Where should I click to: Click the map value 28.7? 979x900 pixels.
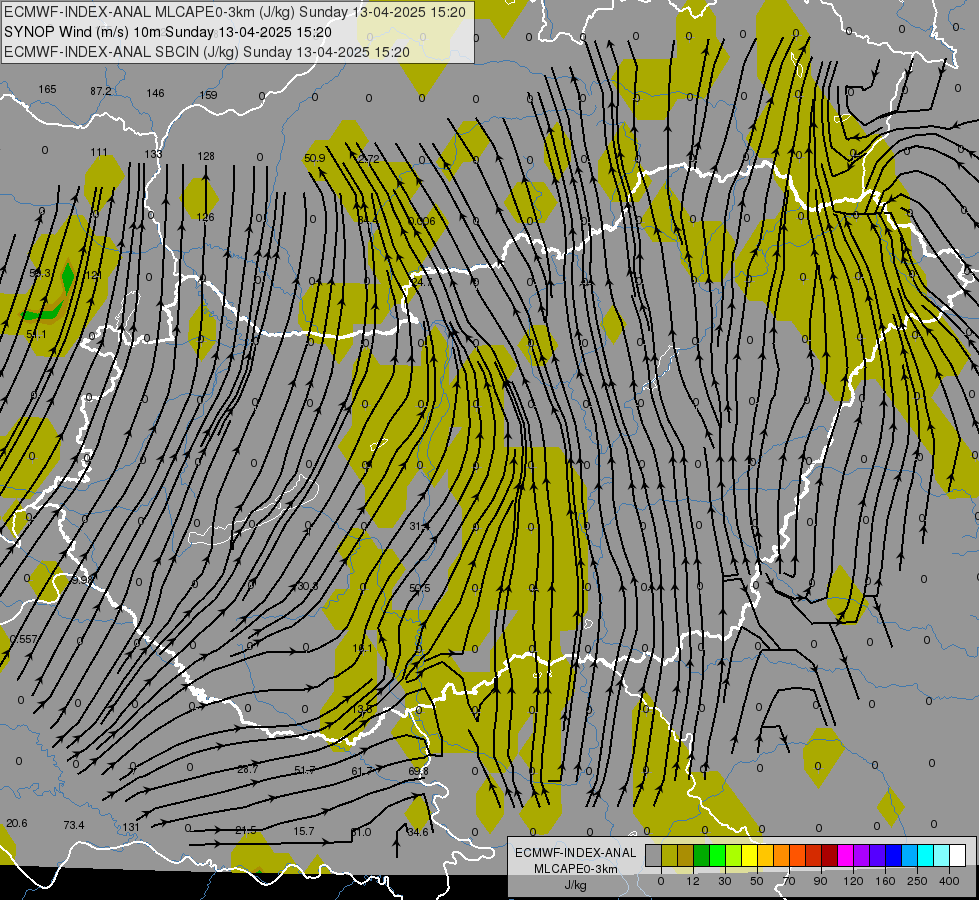click(248, 769)
